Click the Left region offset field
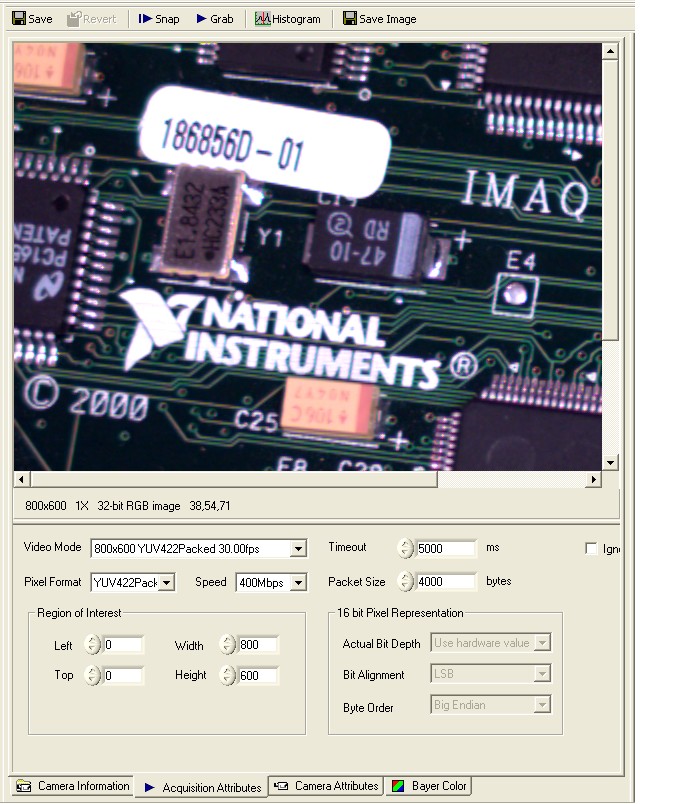 pos(123,645)
